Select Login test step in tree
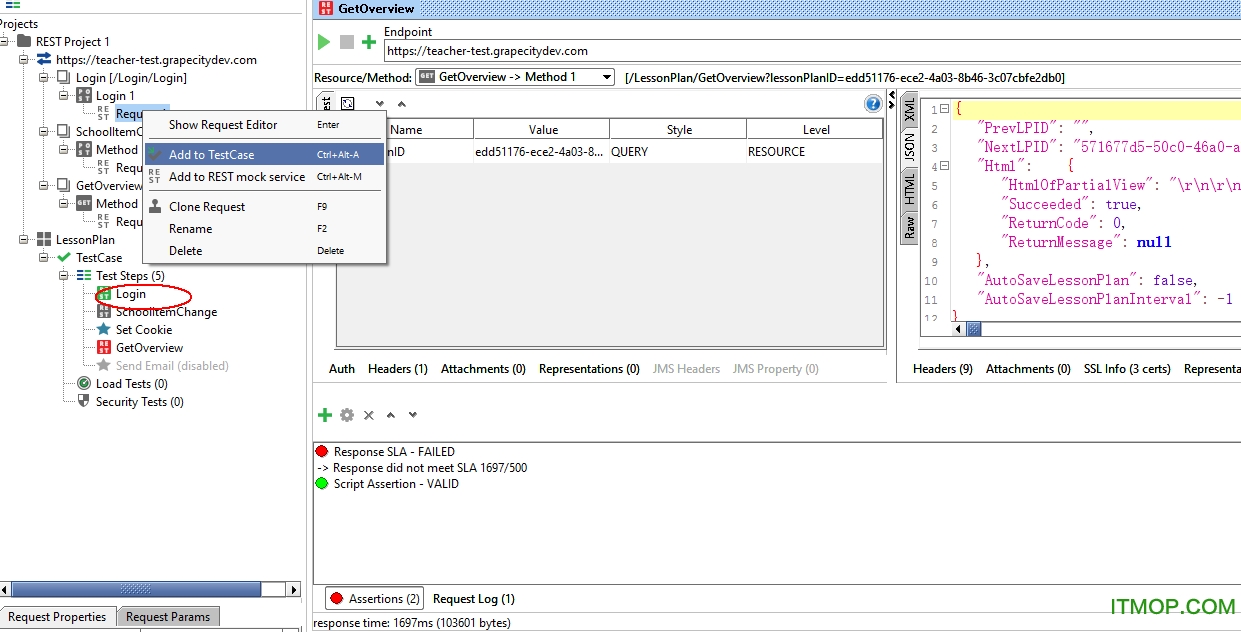The width and height of the screenshot is (1241, 632). click(x=131, y=294)
